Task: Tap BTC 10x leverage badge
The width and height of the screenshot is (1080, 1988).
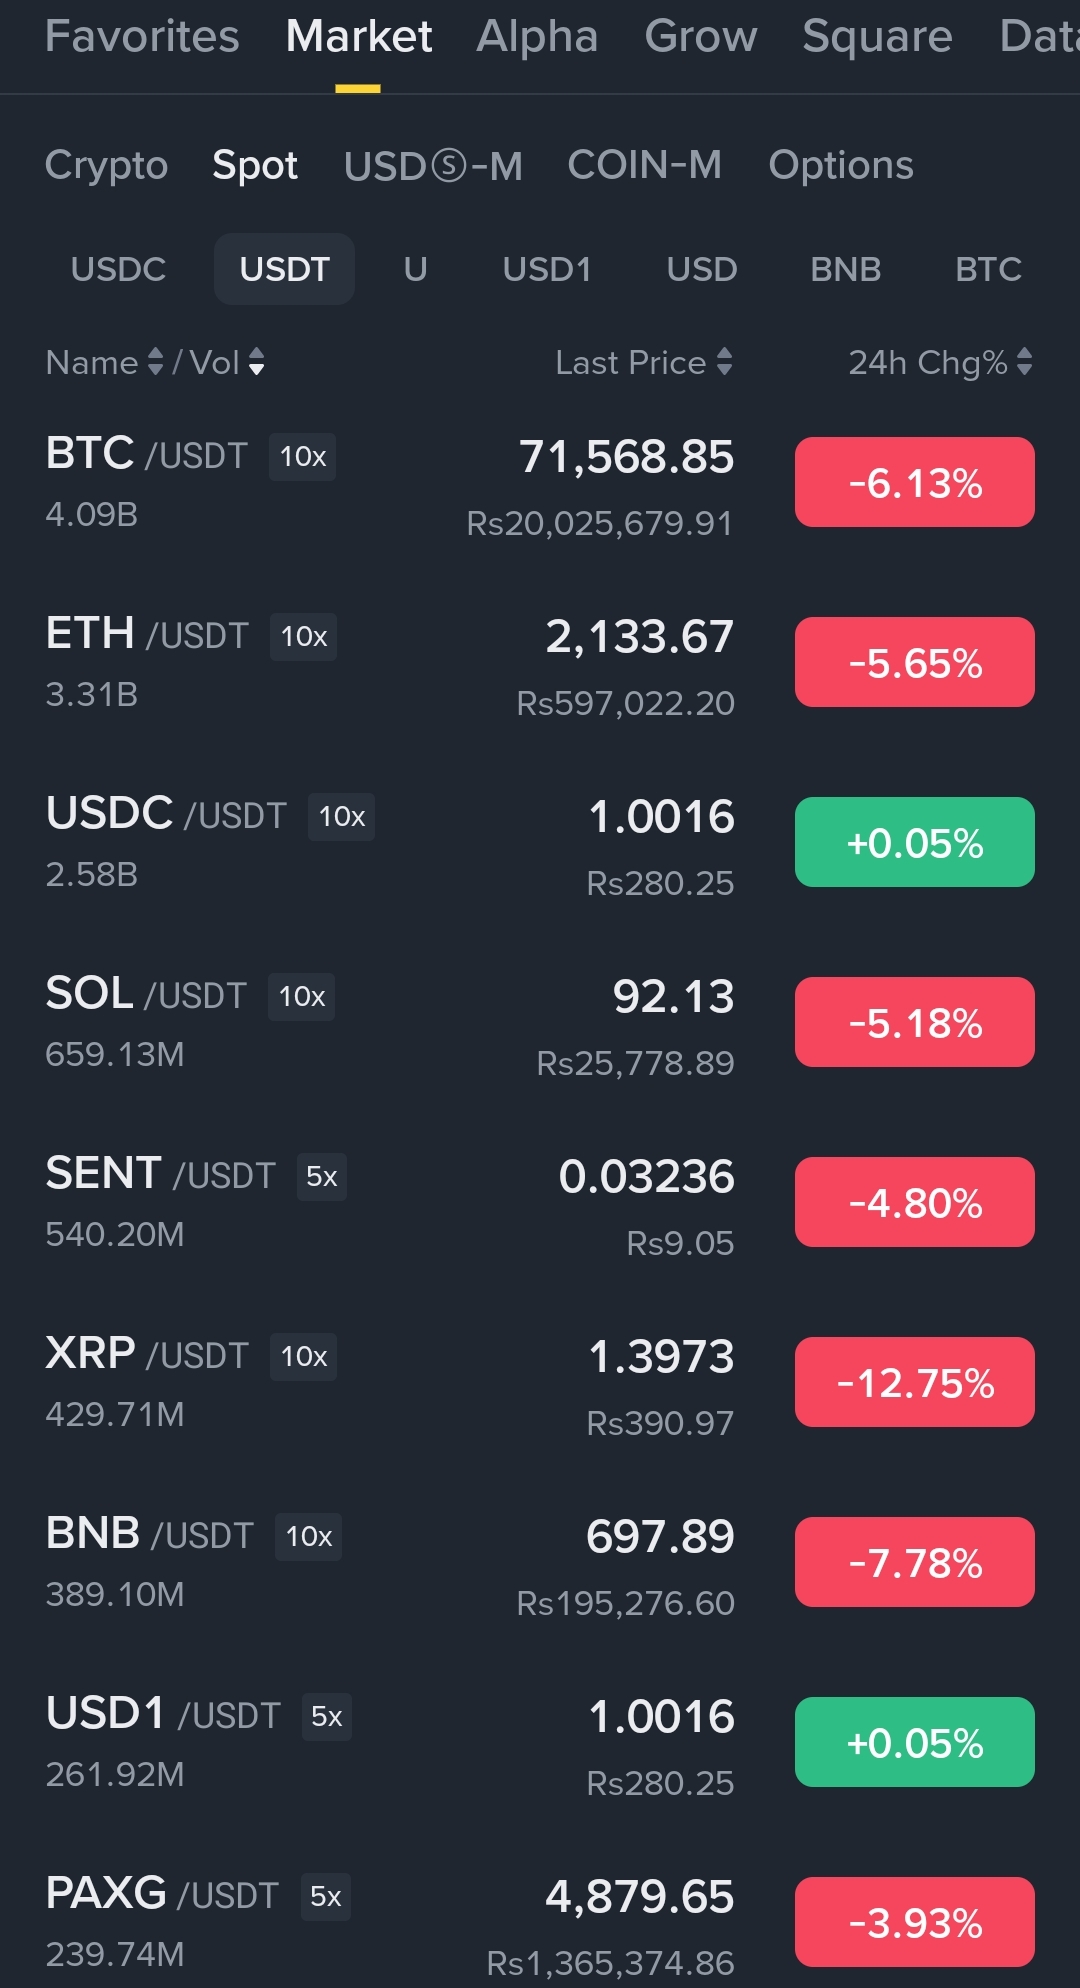Action: pos(302,457)
